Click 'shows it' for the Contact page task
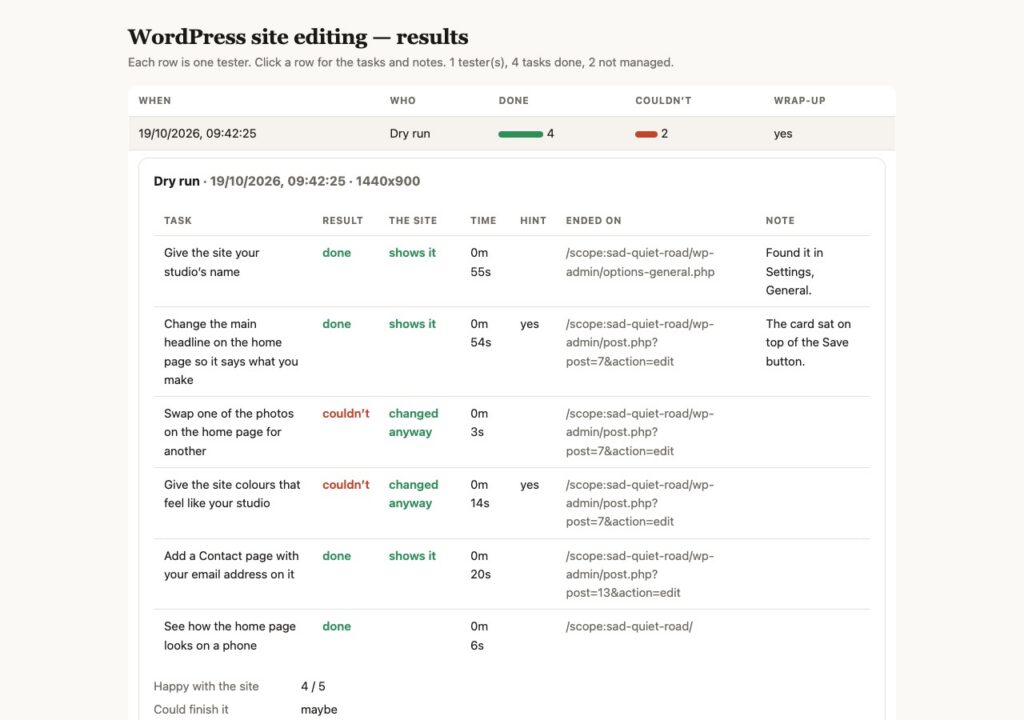Image resolution: width=1024 pixels, height=720 pixels. pos(412,556)
